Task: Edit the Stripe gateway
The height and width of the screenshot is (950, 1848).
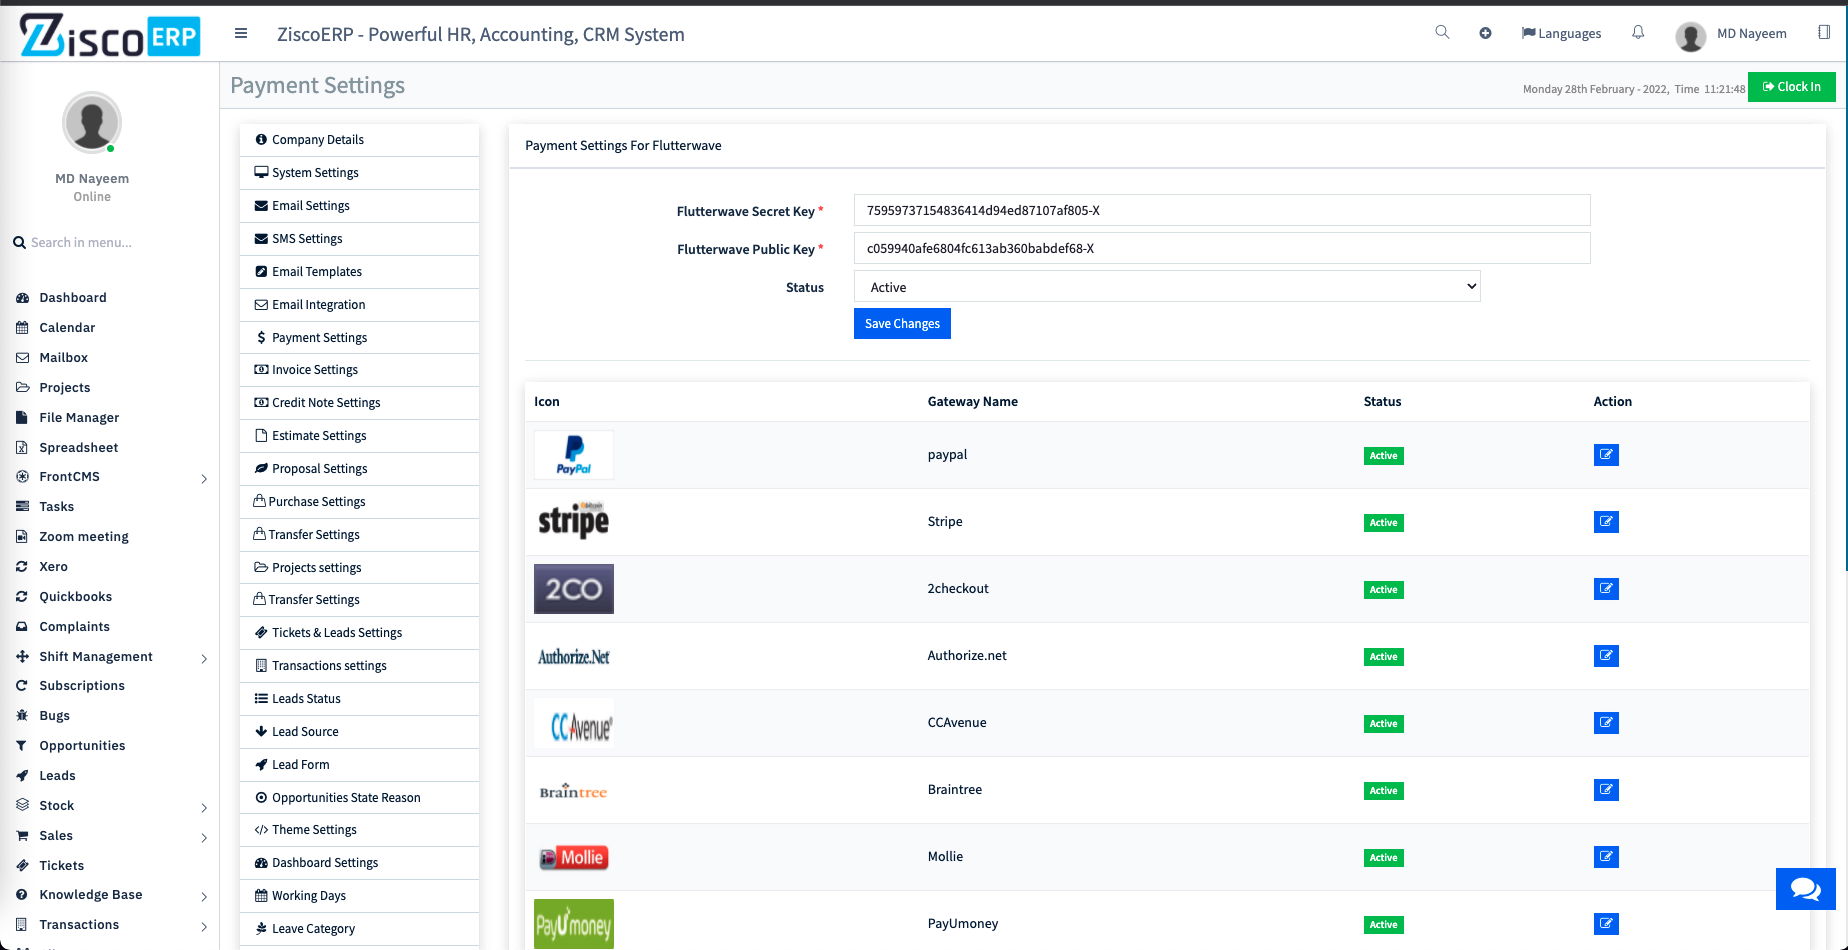Action: 1606,522
